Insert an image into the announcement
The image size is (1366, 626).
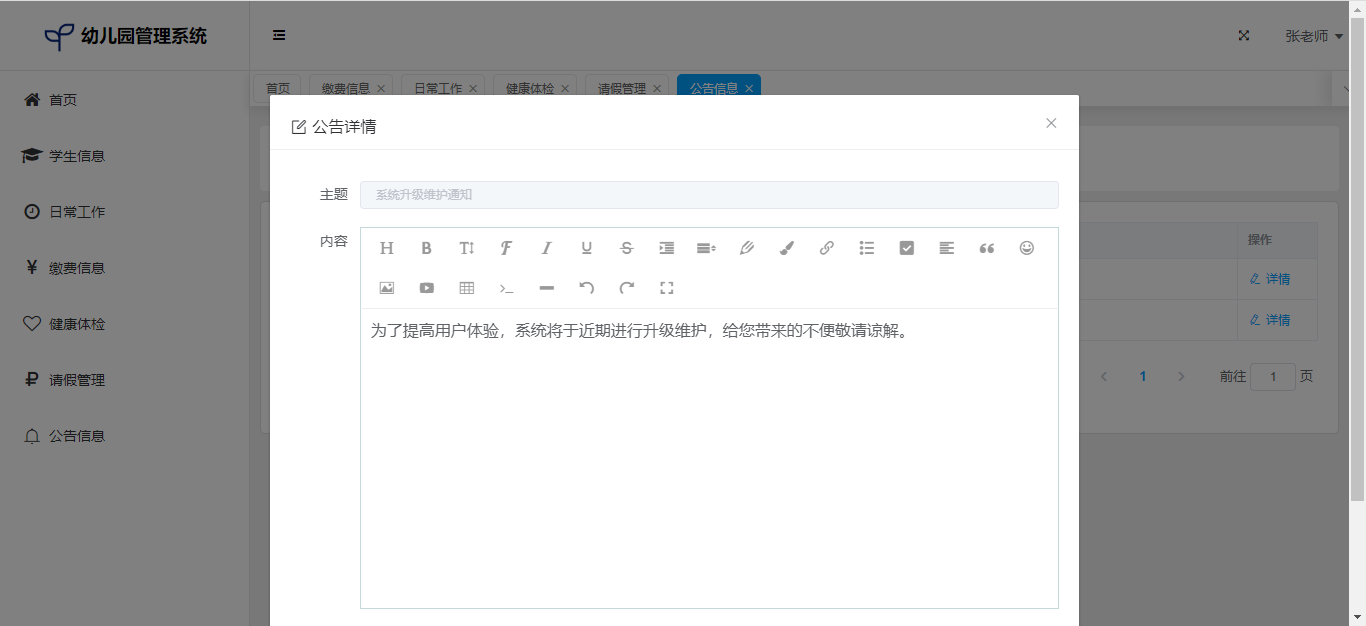coord(386,288)
